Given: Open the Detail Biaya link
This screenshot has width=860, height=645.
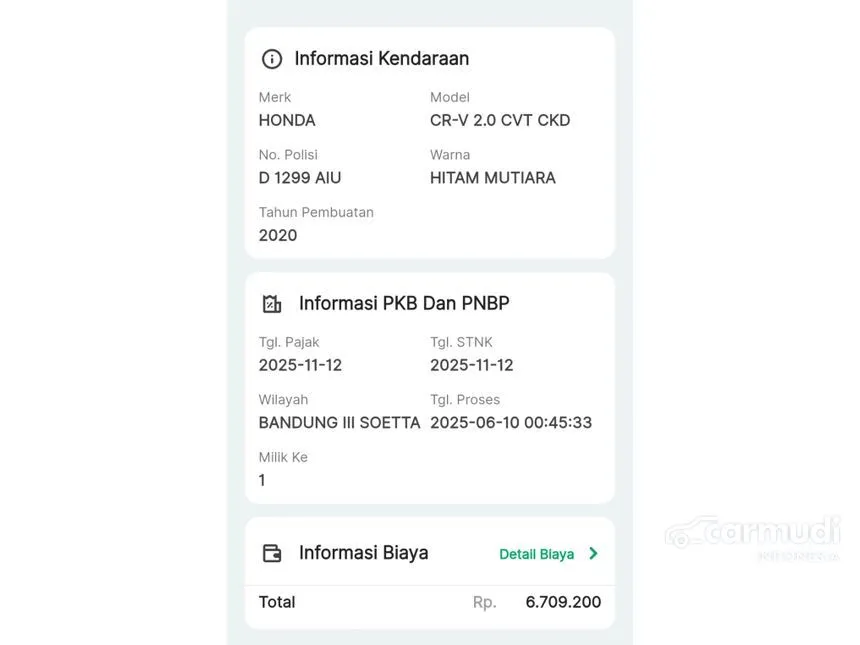Looking at the screenshot, I should tap(536, 554).
